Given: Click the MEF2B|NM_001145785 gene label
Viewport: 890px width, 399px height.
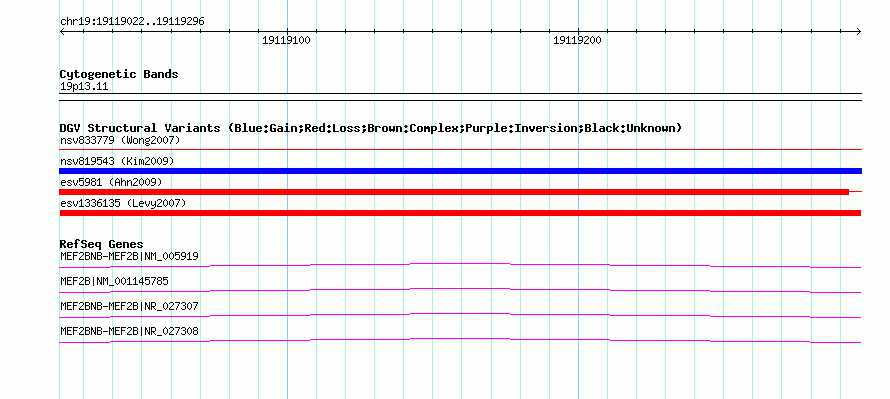Looking at the screenshot, I should point(114,281).
